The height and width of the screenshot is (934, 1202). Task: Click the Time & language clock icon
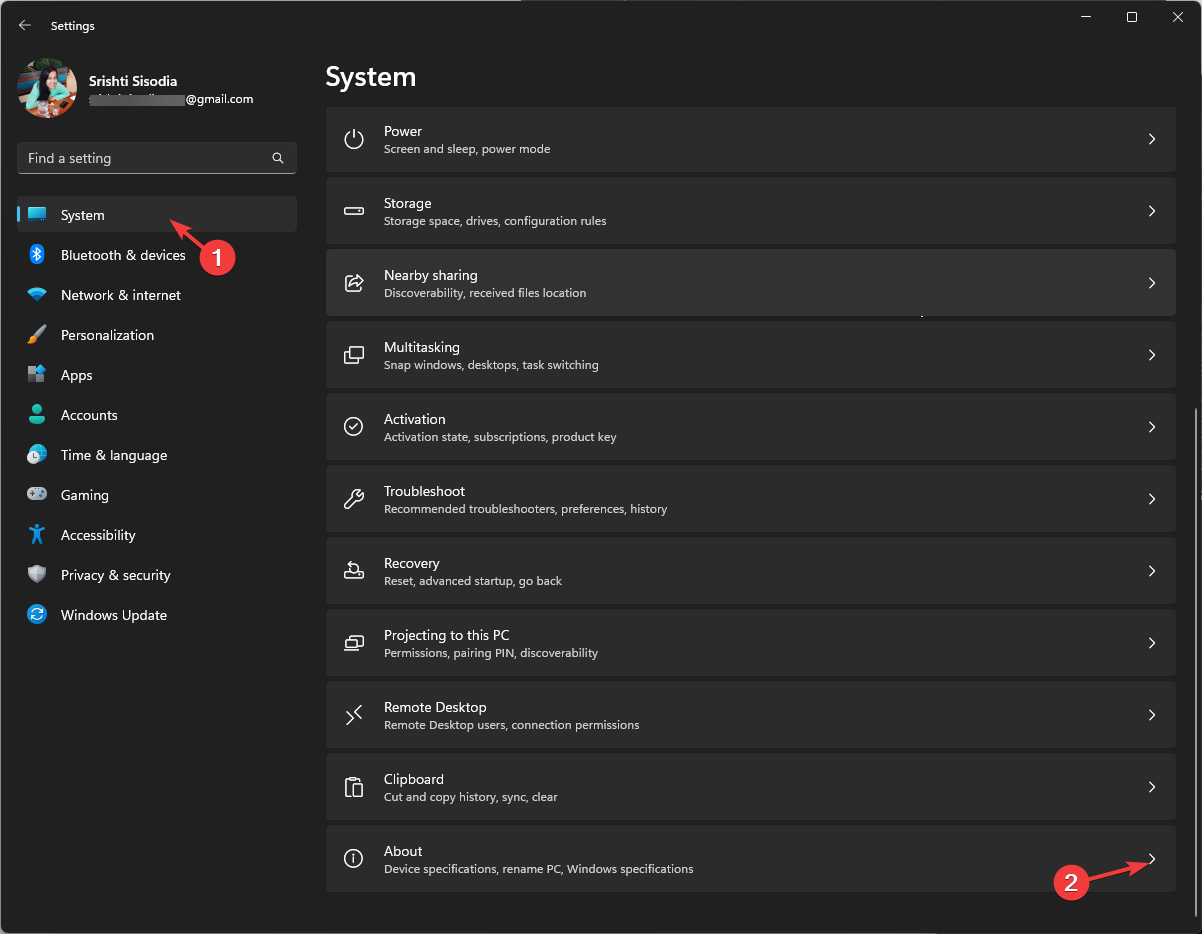click(37, 455)
